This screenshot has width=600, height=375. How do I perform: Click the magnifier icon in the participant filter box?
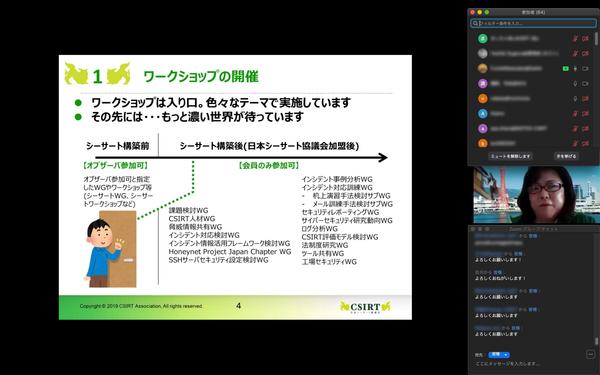tap(475, 23)
